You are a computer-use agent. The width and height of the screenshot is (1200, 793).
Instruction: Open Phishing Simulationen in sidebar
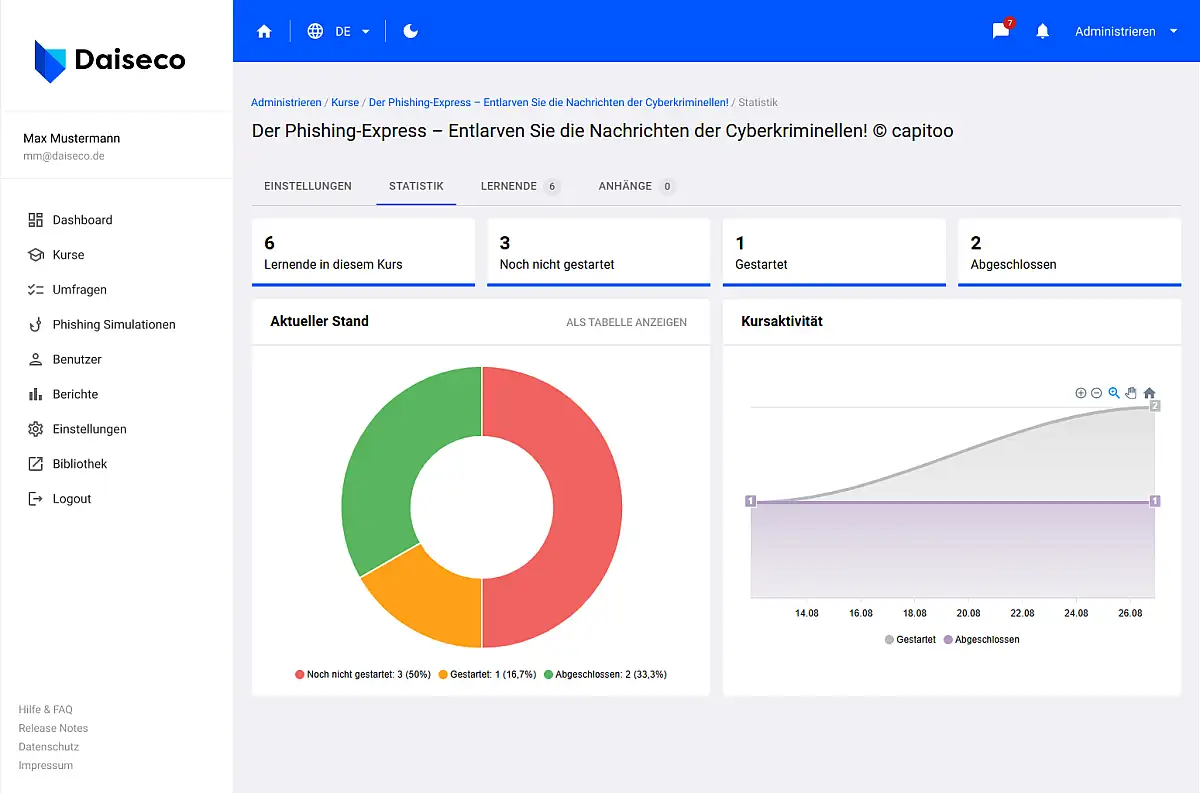tap(113, 324)
